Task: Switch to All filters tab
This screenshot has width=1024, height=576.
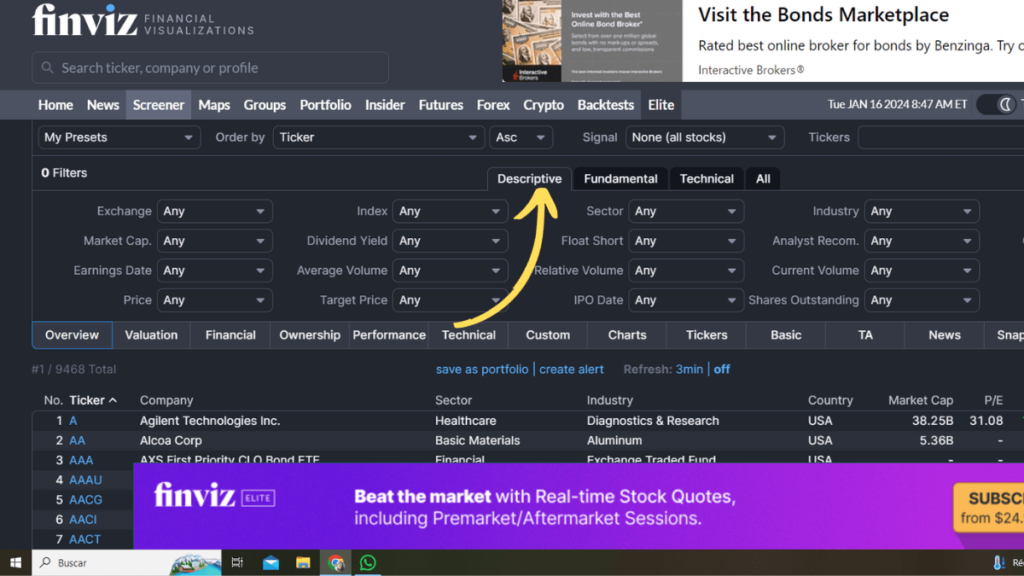Action: pos(763,179)
